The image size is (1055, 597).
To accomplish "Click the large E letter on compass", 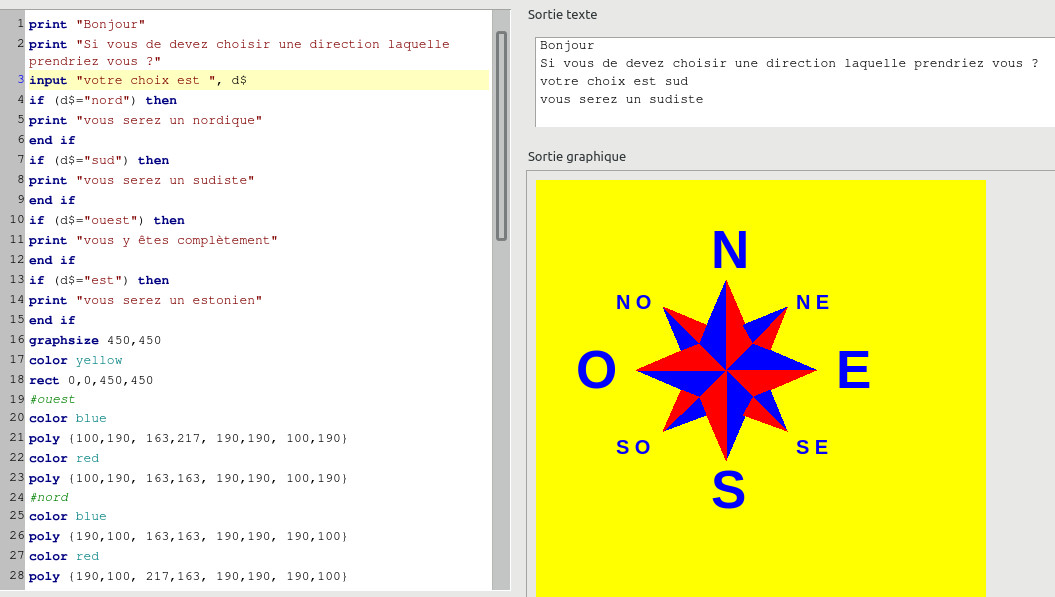I will pyautogui.click(x=853, y=370).
